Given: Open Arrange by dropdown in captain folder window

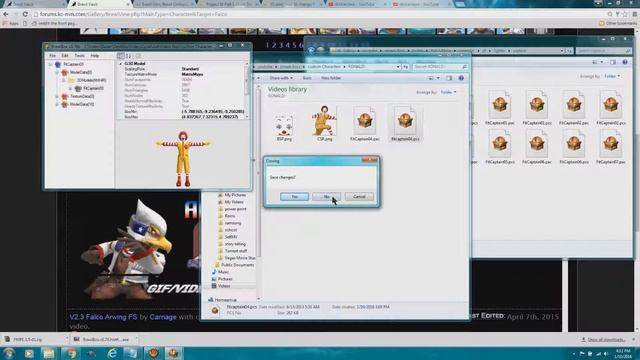Looking at the screenshot, I should tap(612, 76).
